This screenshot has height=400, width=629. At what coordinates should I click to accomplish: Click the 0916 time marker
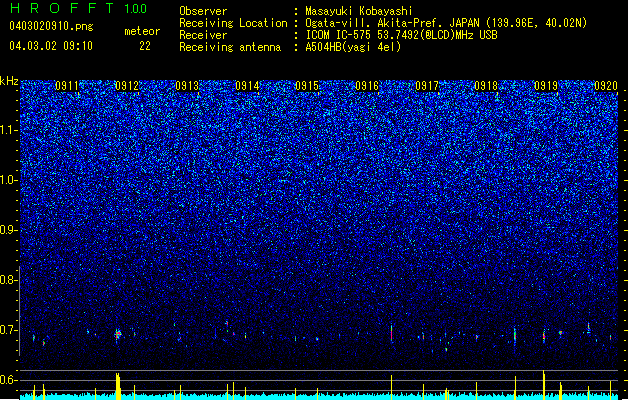[x=367, y=86]
